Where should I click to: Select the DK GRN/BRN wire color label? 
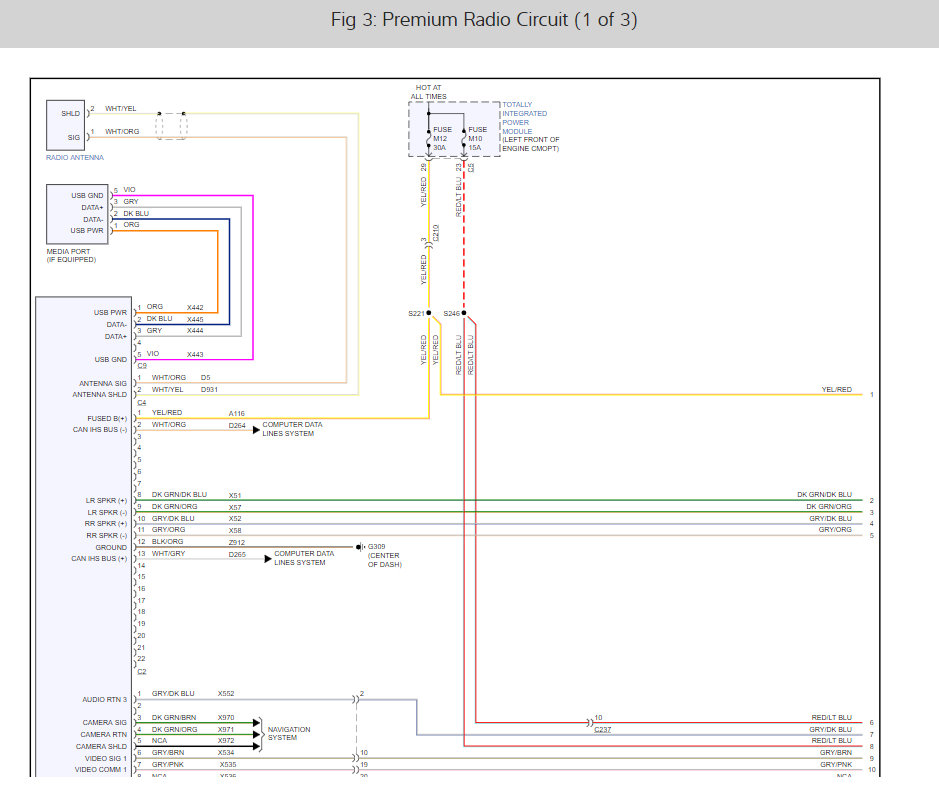coord(174,717)
